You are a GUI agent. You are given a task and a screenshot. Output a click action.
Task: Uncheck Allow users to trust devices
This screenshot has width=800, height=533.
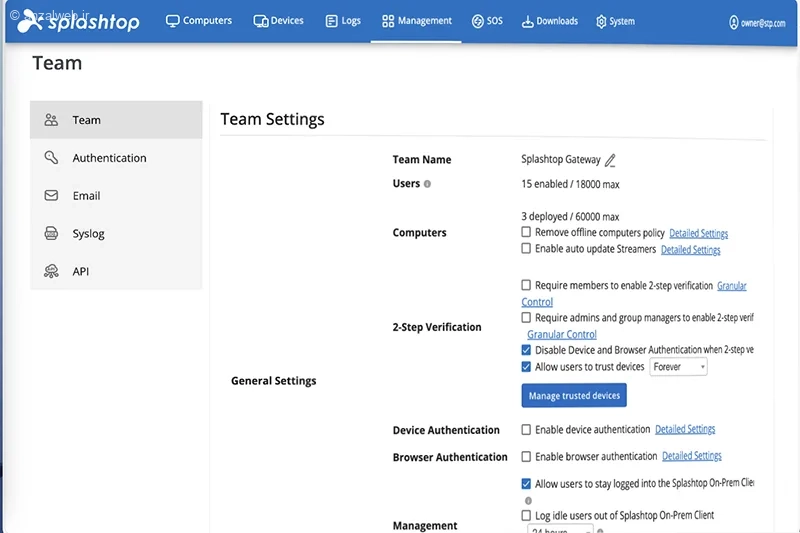pos(526,367)
